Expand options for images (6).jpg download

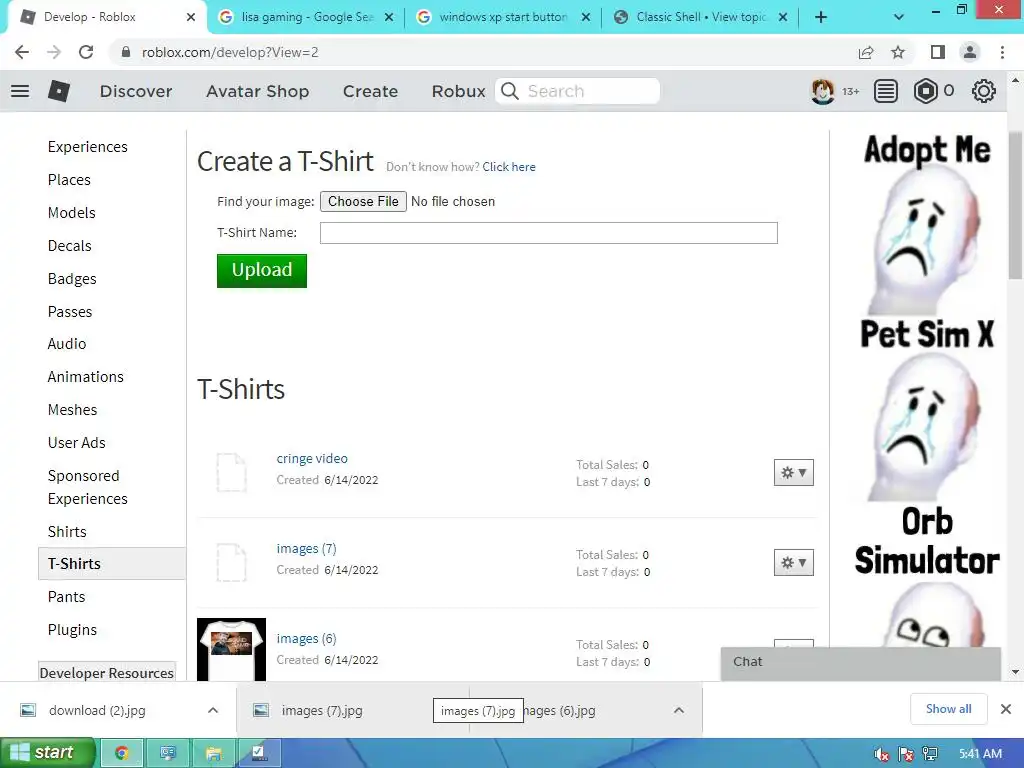[x=679, y=710]
